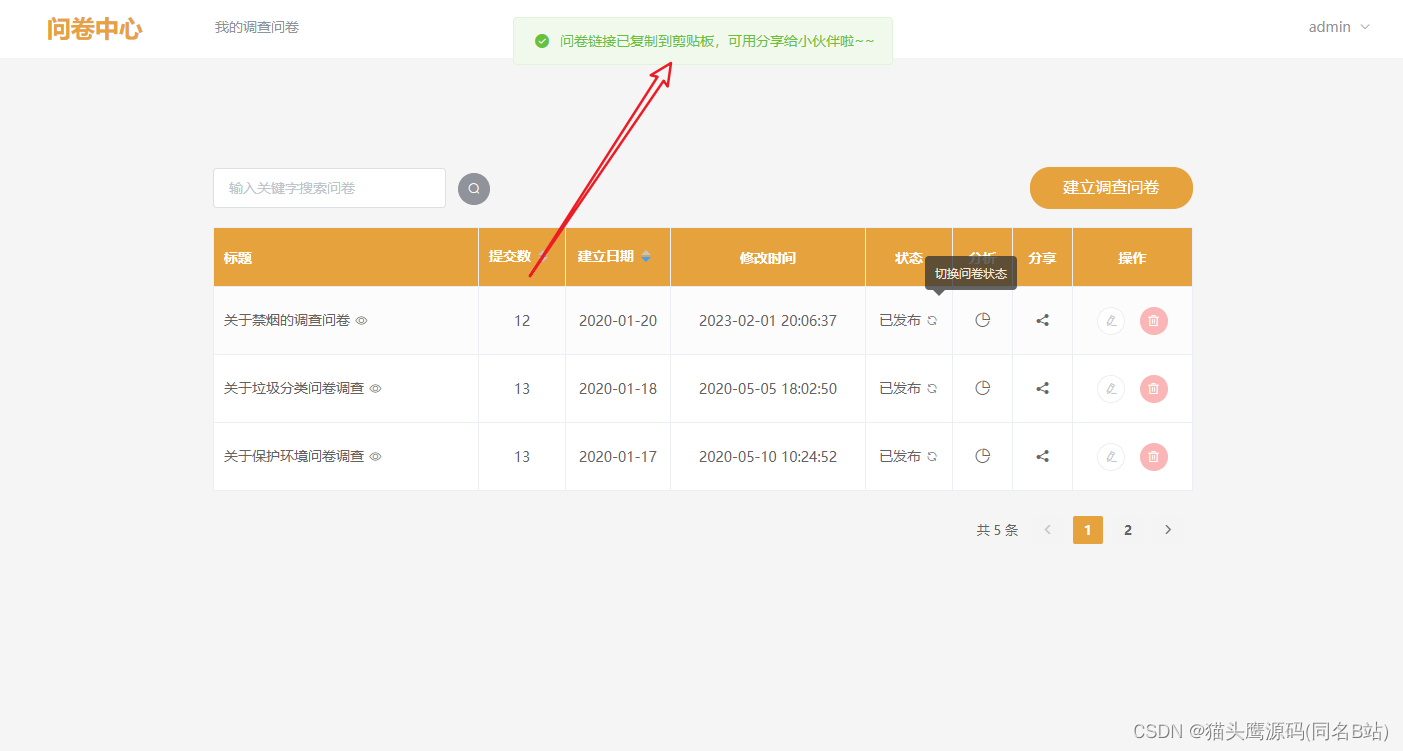Image resolution: width=1403 pixels, height=751 pixels.
Task: Click modified time 2023-02-01 20:06:37
Action: point(768,321)
